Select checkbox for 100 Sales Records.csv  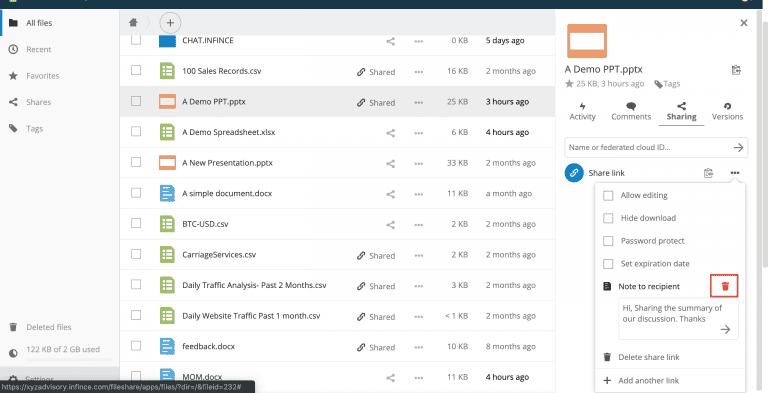pyautogui.click(x=136, y=71)
